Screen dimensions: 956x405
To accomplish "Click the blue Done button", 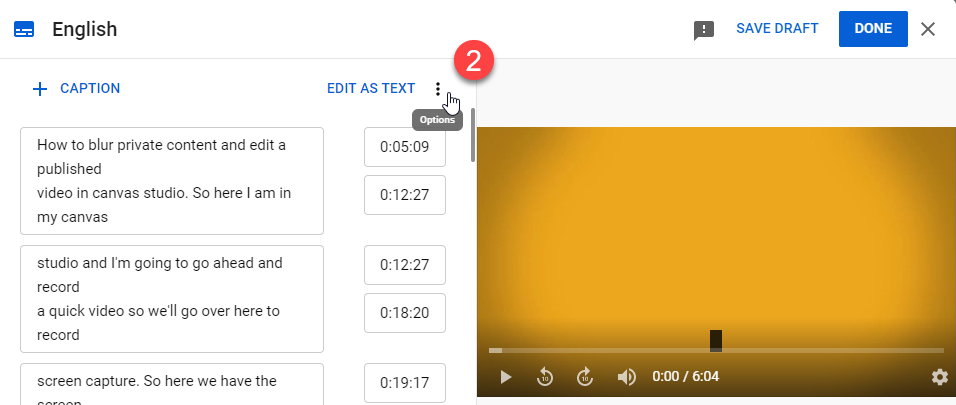I will pyautogui.click(x=873, y=29).
